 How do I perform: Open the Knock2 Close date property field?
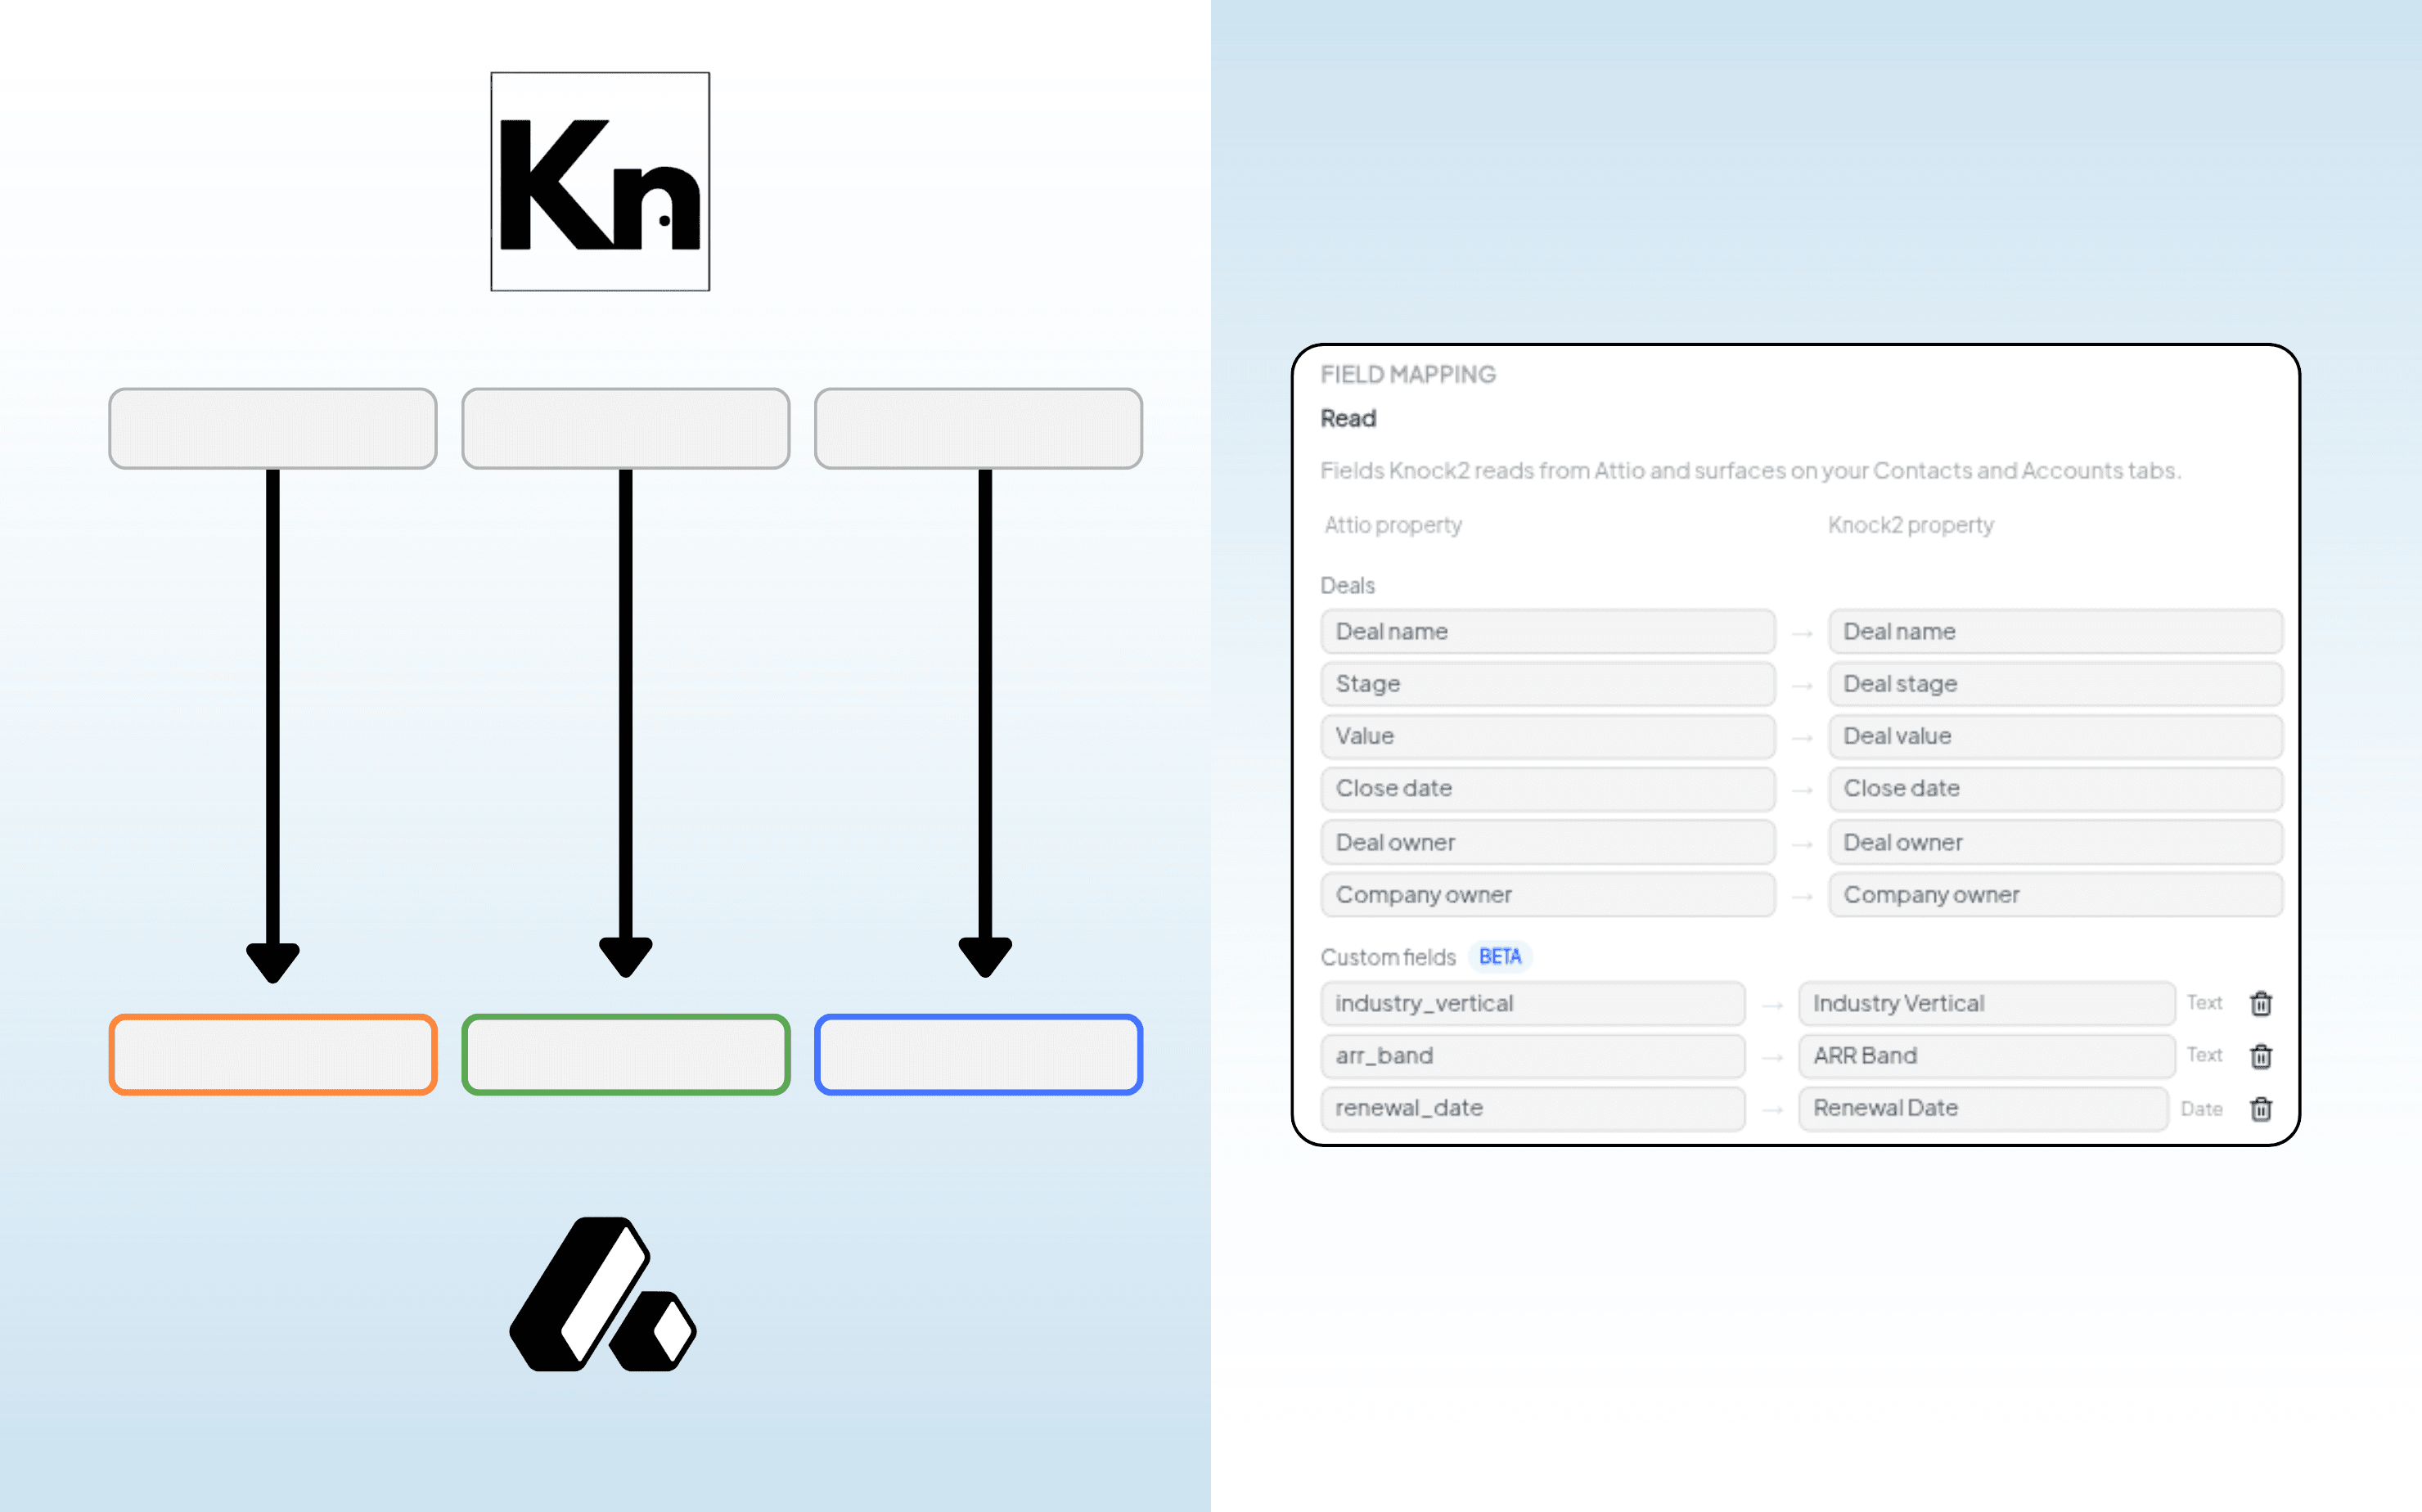pyautogui.click(x=2055, y=788)
